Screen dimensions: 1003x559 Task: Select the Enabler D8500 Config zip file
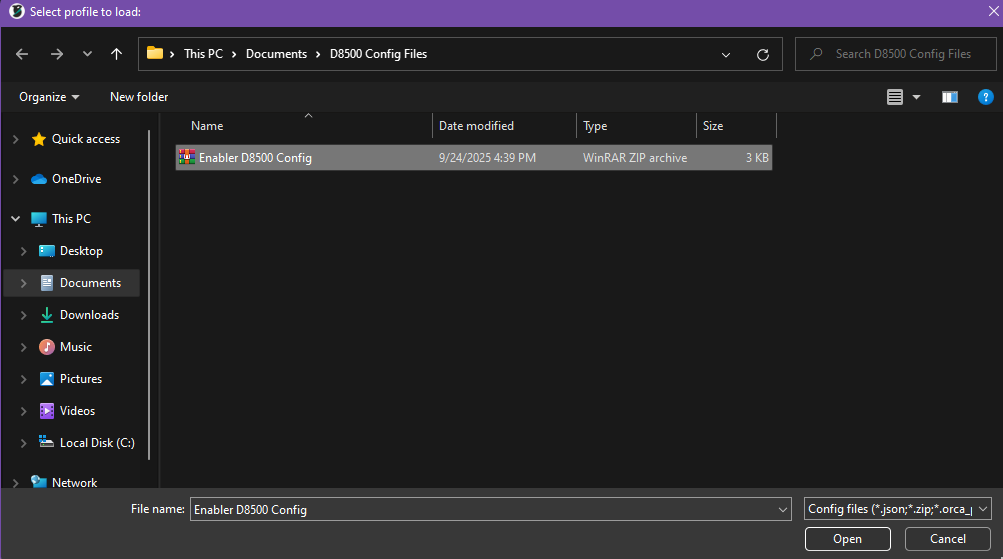[255, 158]
